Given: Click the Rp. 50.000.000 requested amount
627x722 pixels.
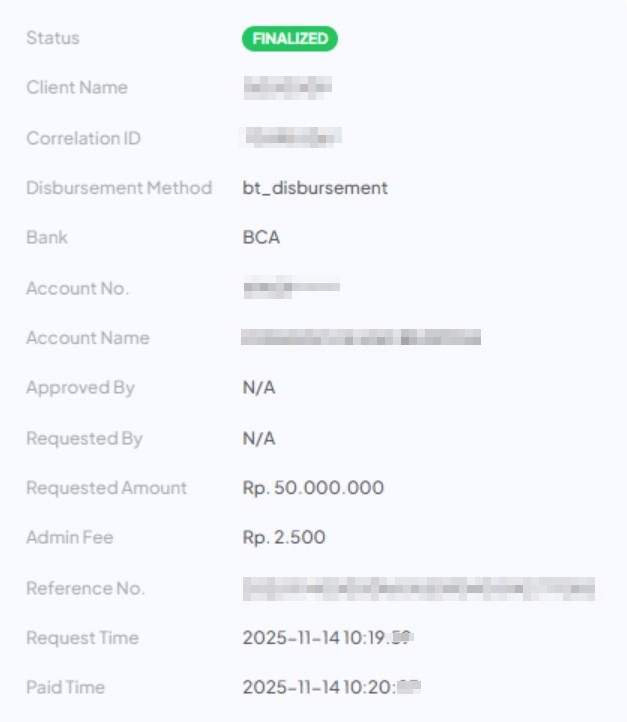Looking at the screenshot, I should (x=313, y=488).
